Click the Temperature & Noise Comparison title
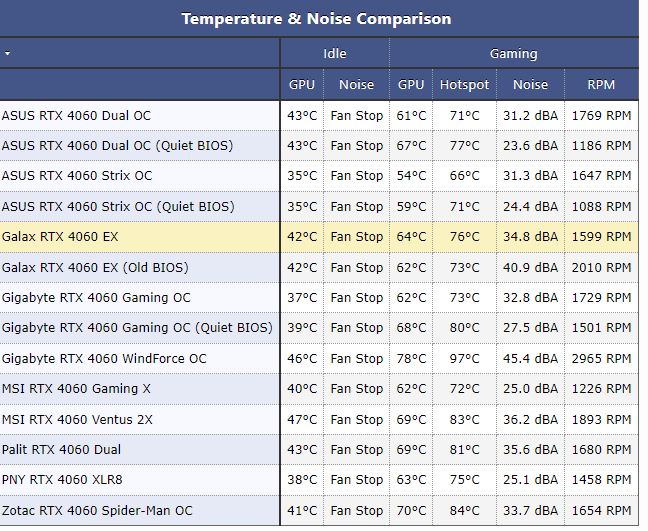 coord(316,18)
